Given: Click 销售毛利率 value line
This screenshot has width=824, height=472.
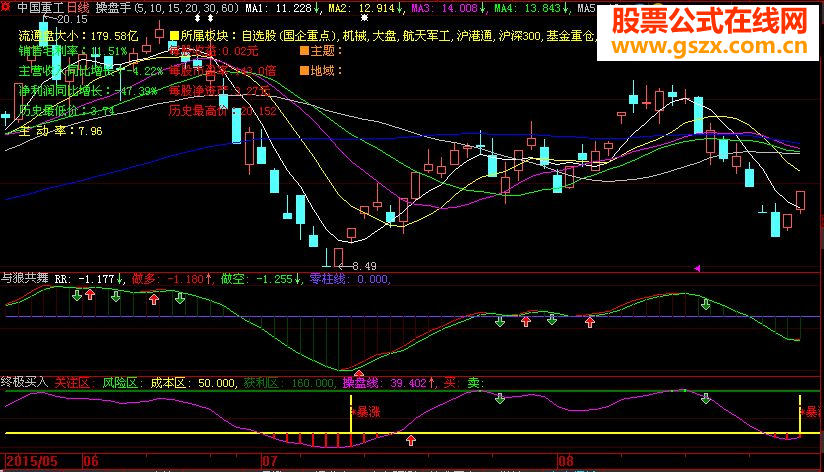Looking at the screenshot, I should click(x=73, y=51).
